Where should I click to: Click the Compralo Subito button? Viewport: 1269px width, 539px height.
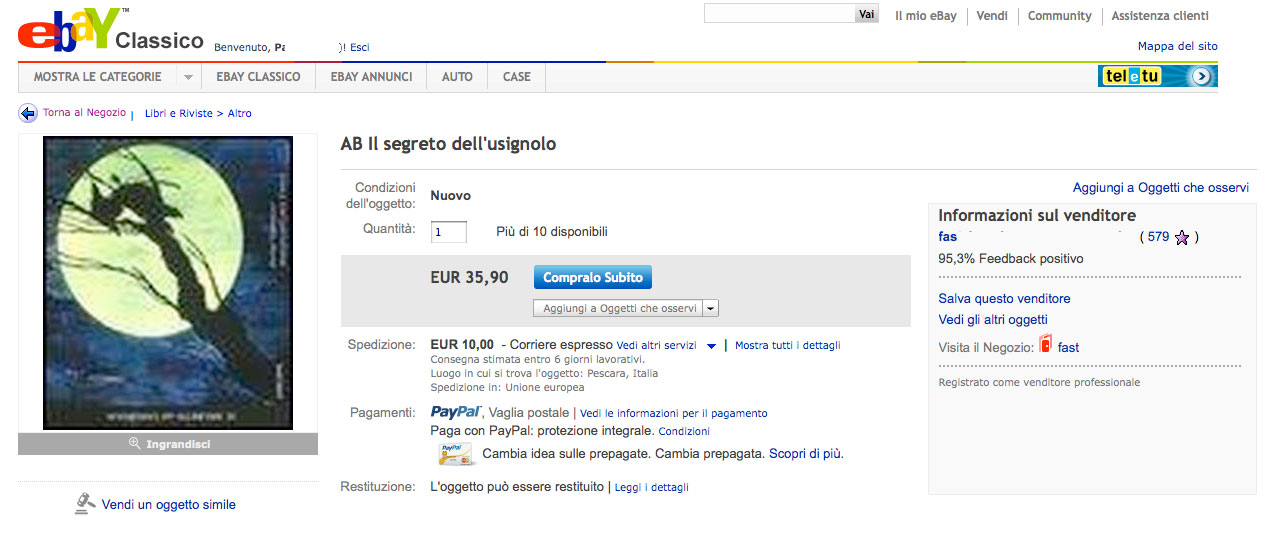[593, 277]
